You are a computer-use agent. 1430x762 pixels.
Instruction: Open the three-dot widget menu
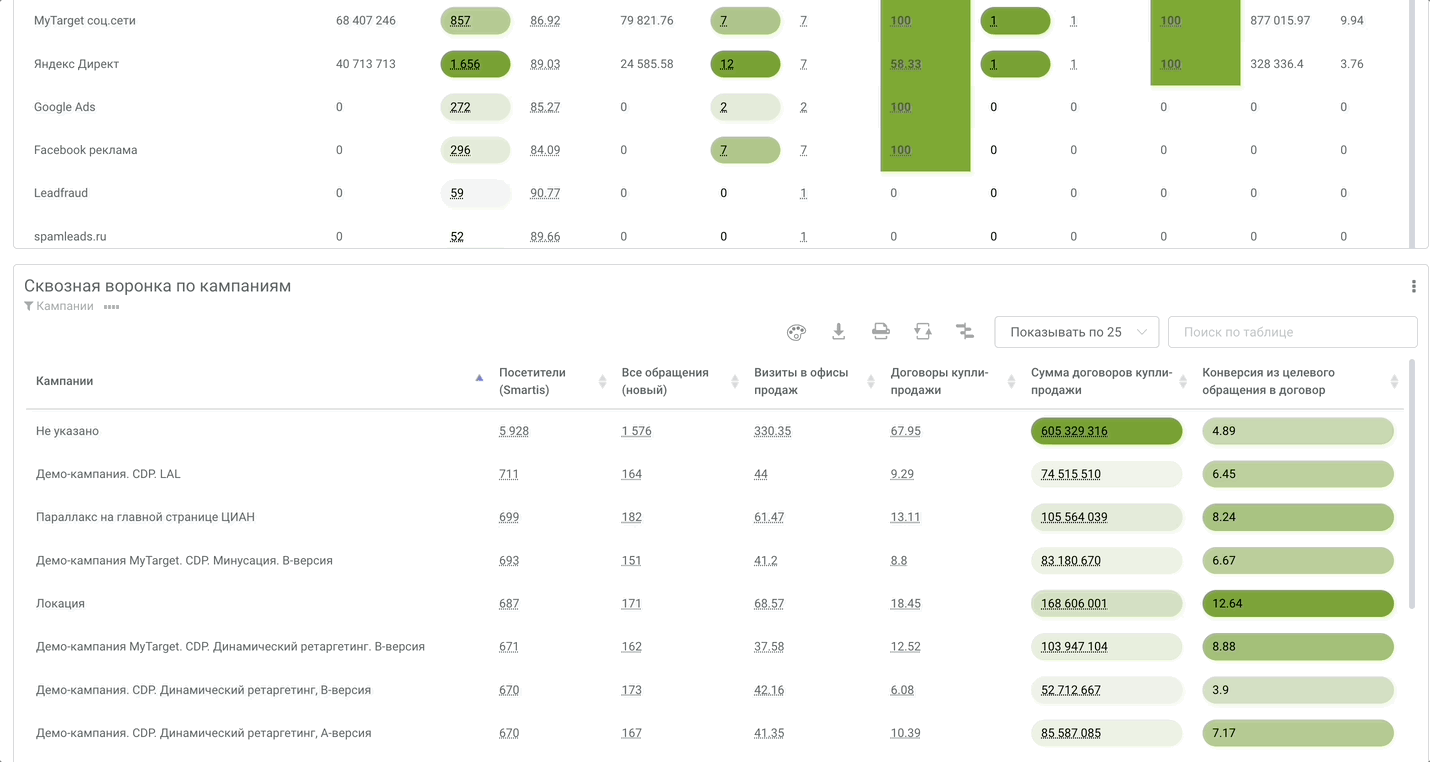[x=1413, y=287]
